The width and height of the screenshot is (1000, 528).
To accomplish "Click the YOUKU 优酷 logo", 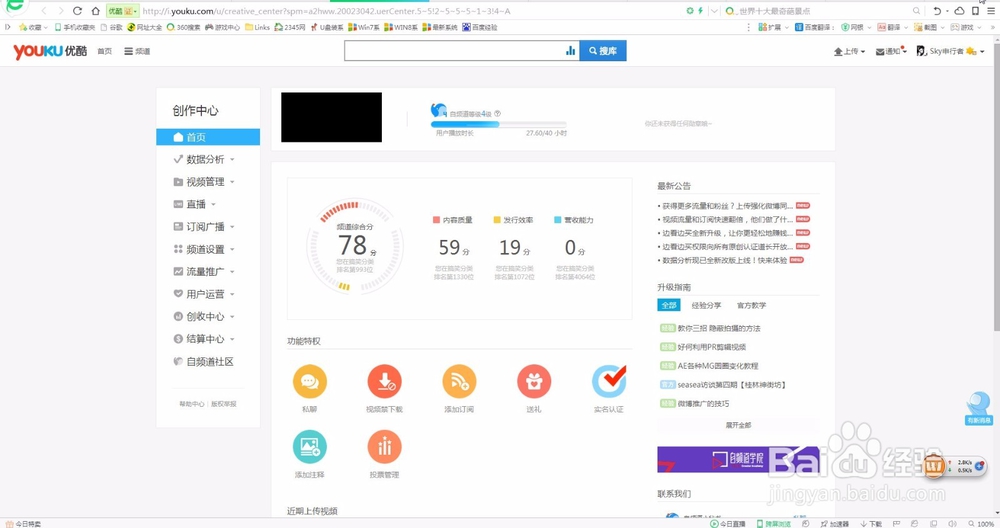I will (x=50, y=51).
